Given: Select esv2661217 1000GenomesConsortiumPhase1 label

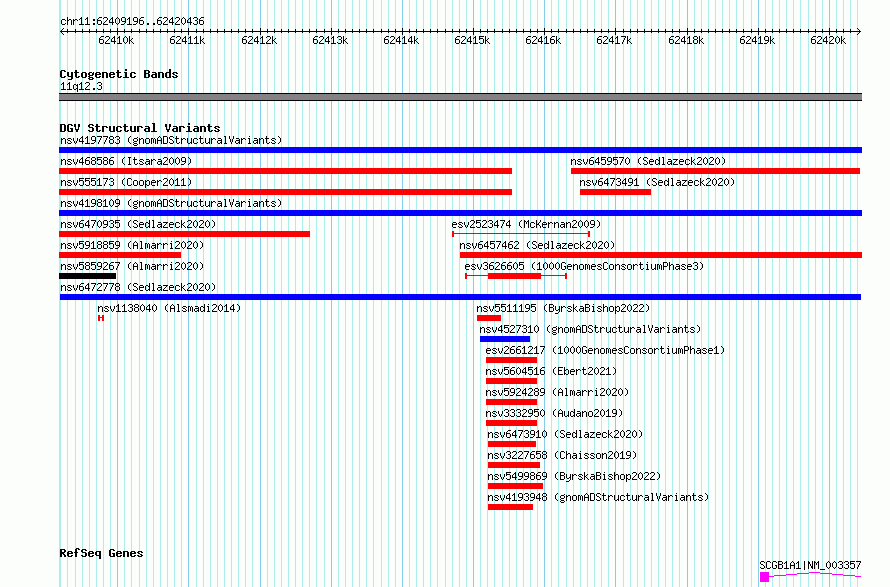Looking at the screenshot, I should [x=605, y=350].
